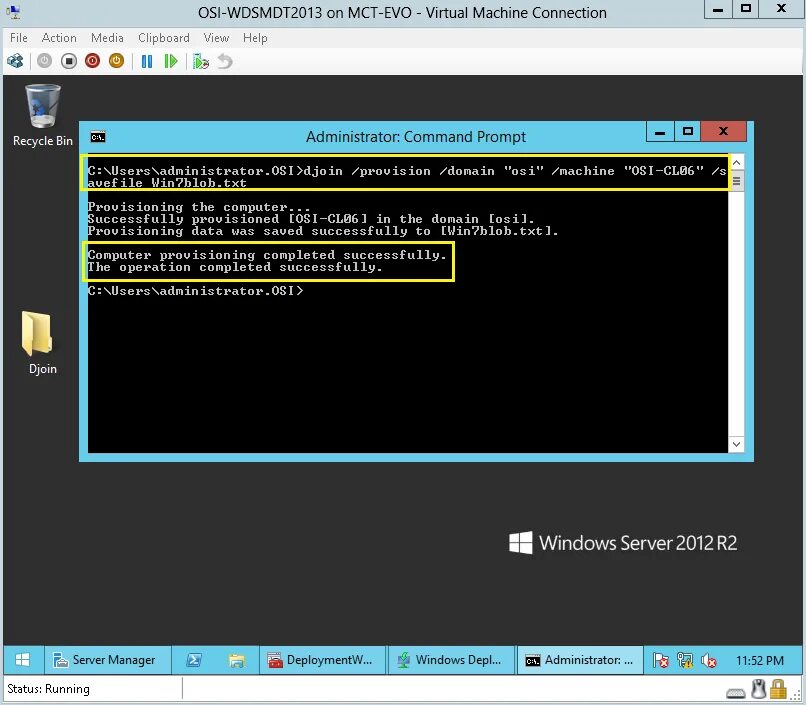The width and height of the screenshot is (806, 705).
Task: Revert the VM with the undo arrow icon
Action: point(225,62)
